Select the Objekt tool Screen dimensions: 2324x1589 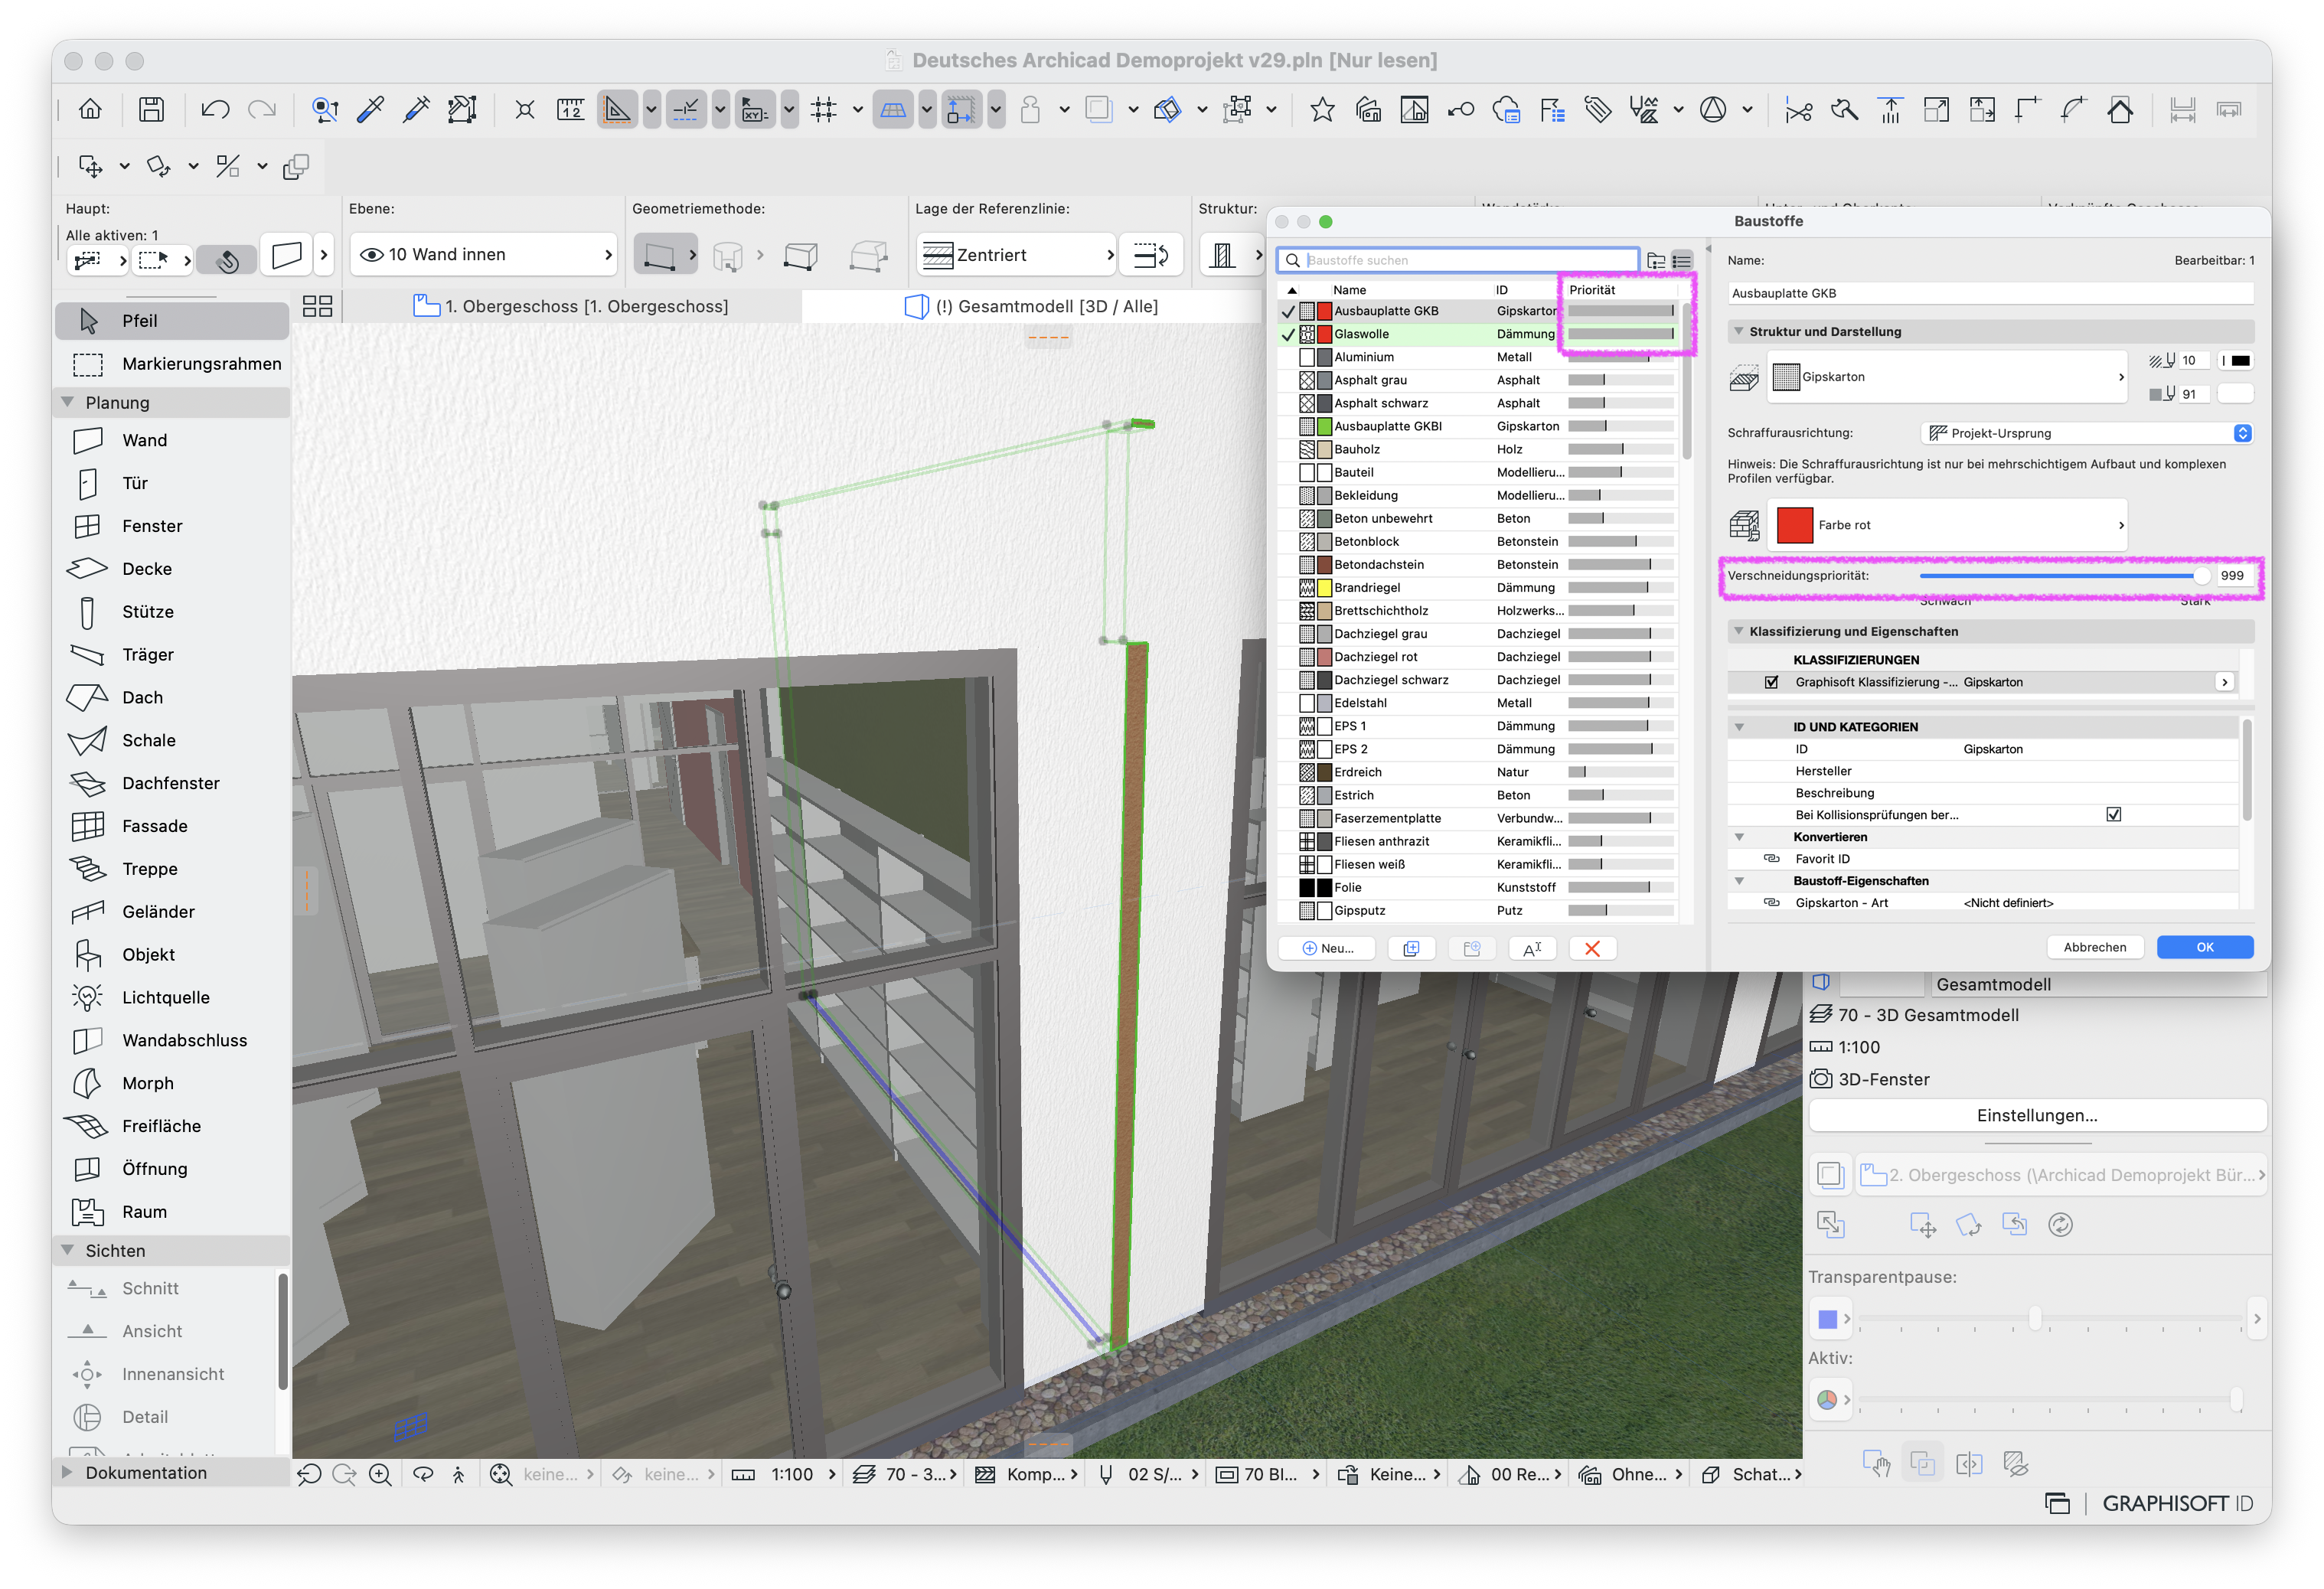(172, 955)
